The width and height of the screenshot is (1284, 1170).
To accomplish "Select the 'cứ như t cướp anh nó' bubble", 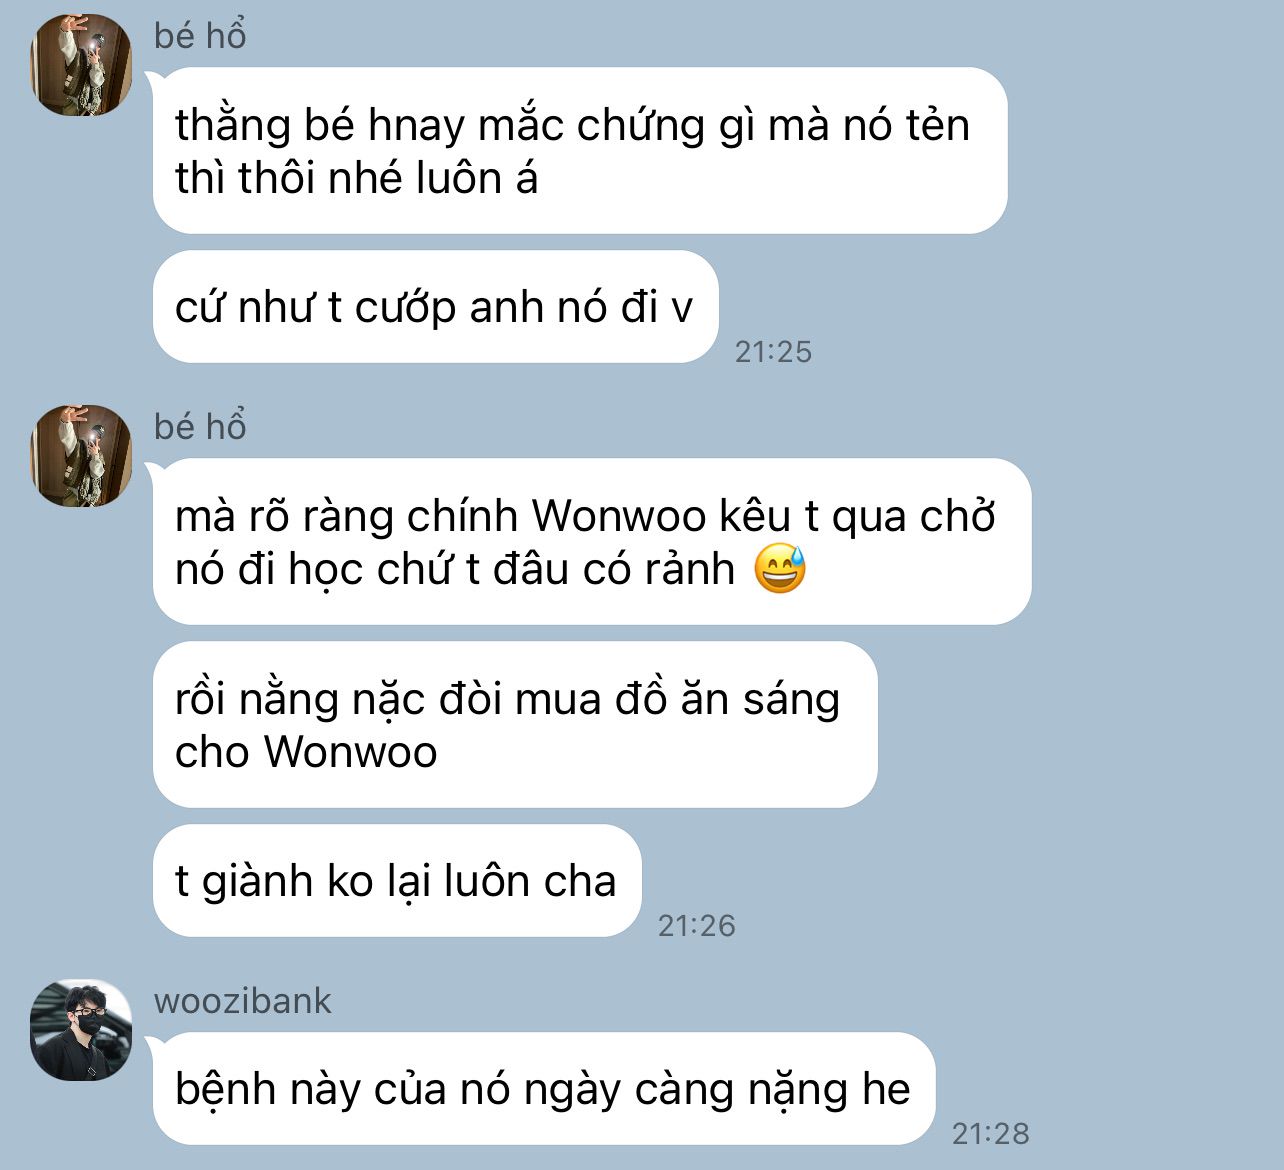I will (x=436, y=307).
